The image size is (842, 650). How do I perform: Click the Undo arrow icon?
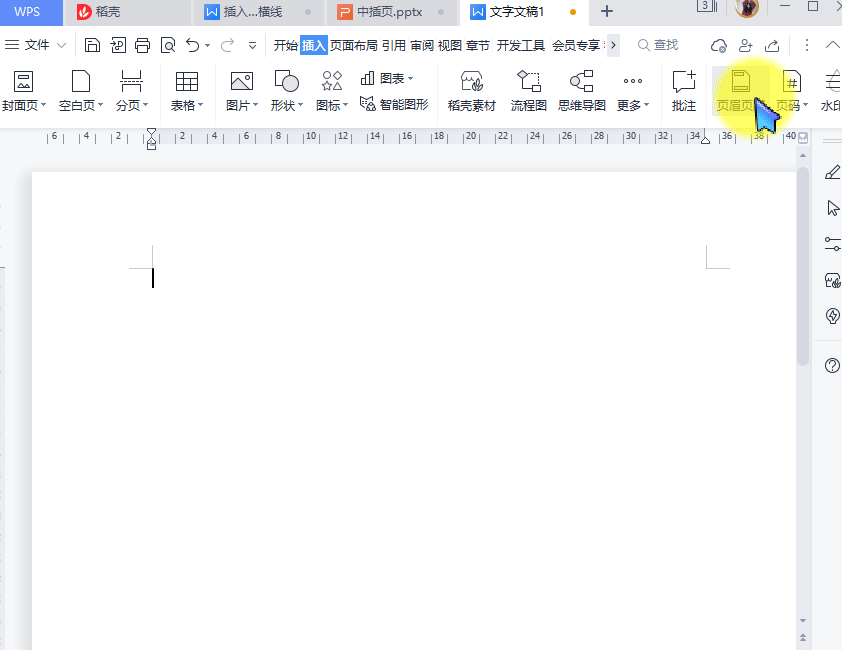[193, 45]
